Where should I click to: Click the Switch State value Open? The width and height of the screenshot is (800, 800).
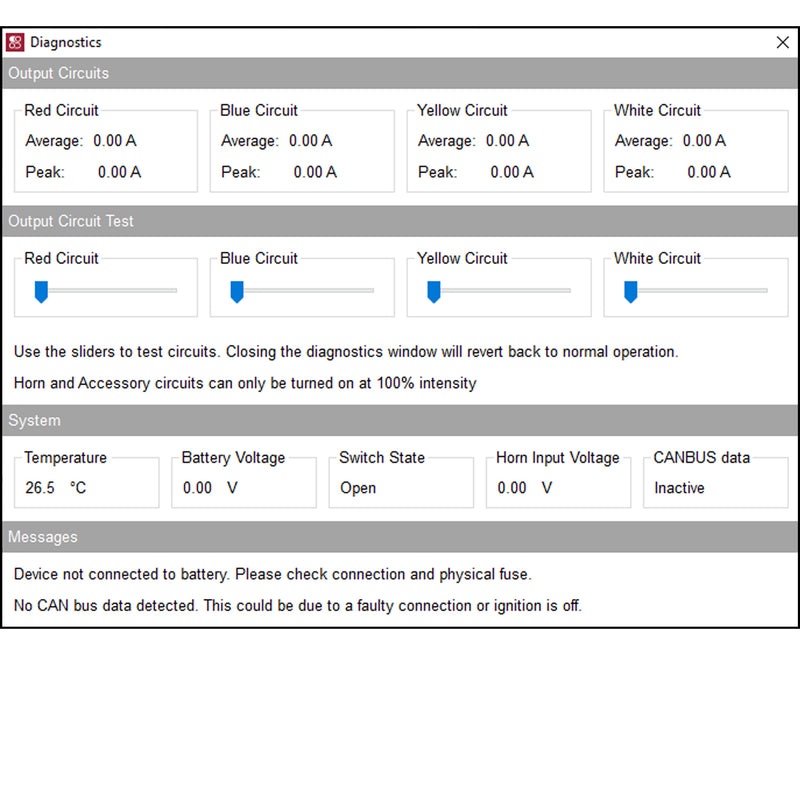[358, 488]
